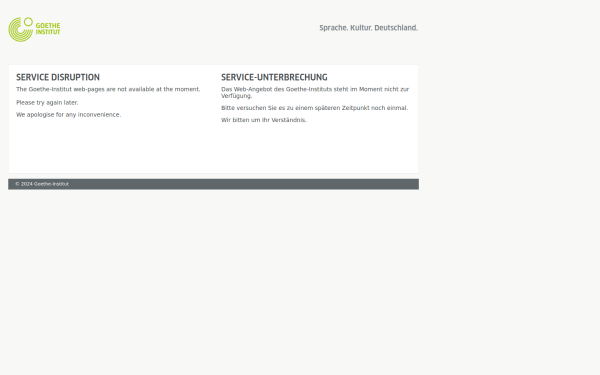Screen dimensions: 600x375
Task: Click 'Wir bitten um Ihr Verständnis.' text
Action: tap(264, 120)
